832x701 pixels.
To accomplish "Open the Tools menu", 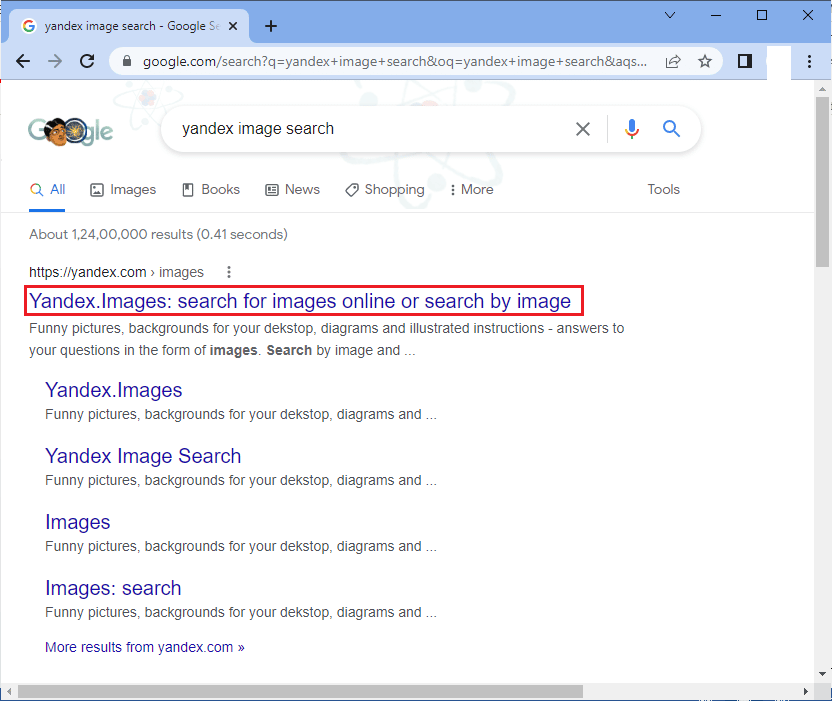I will [663, 189].
